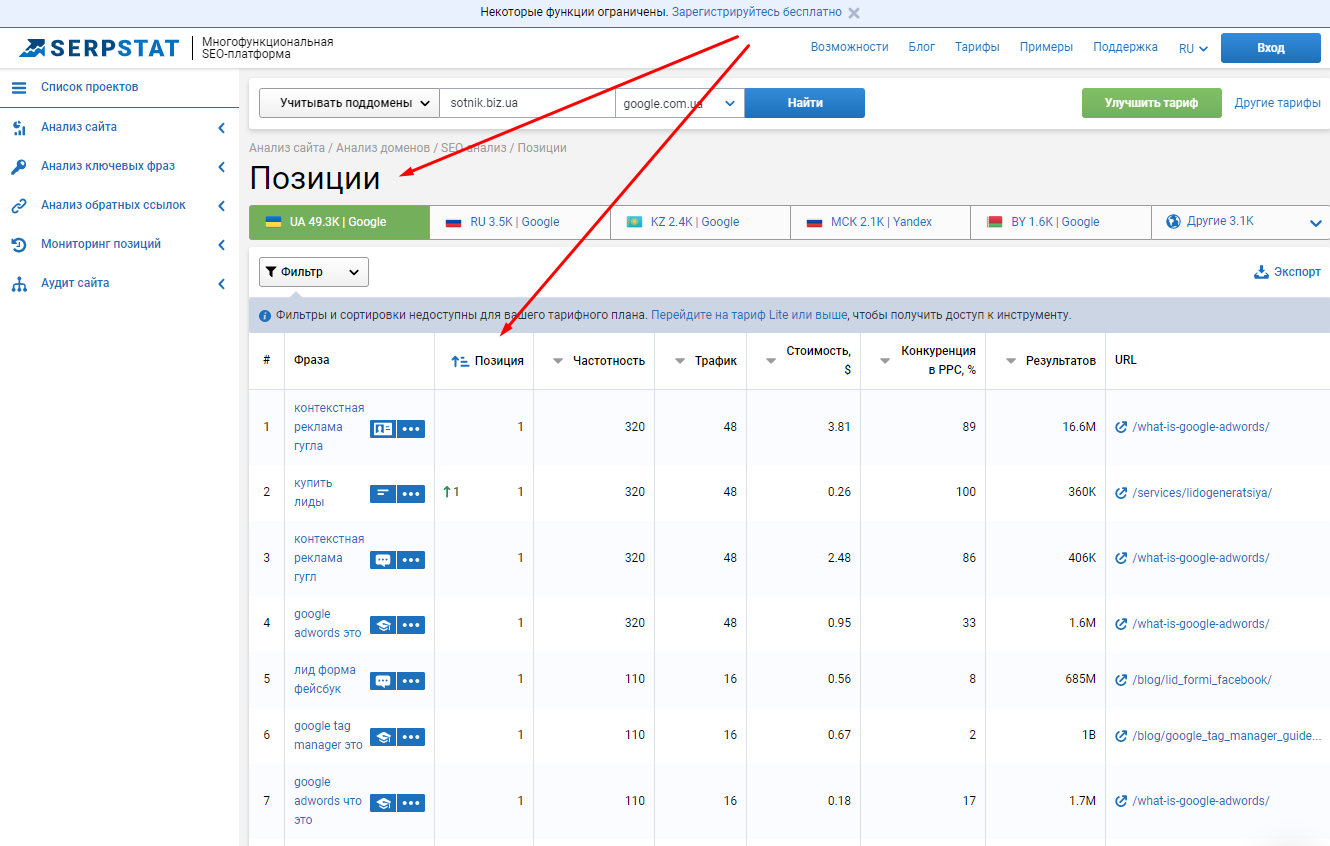Click sort arrow of the Результатов column
1330x846 pixels.
[1011, 361]
